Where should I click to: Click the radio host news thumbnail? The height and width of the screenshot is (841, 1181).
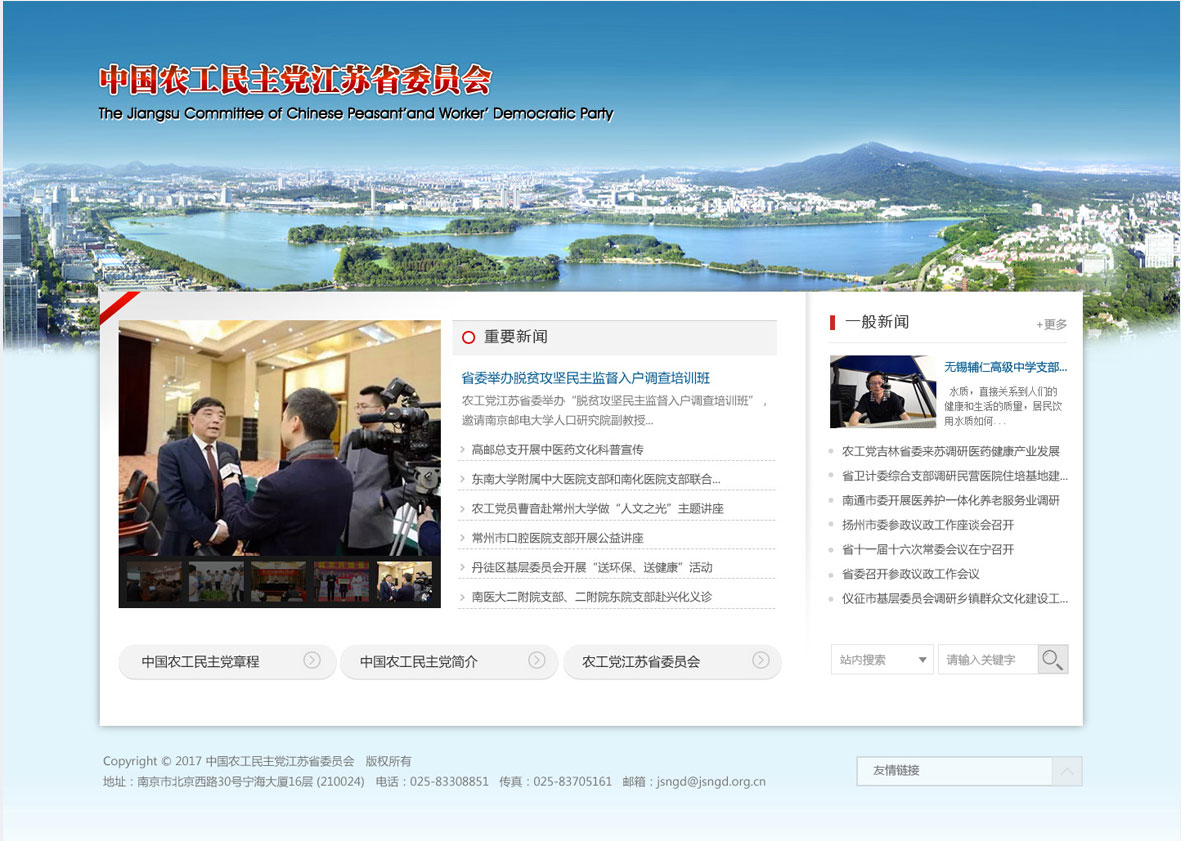pos(882,392)
